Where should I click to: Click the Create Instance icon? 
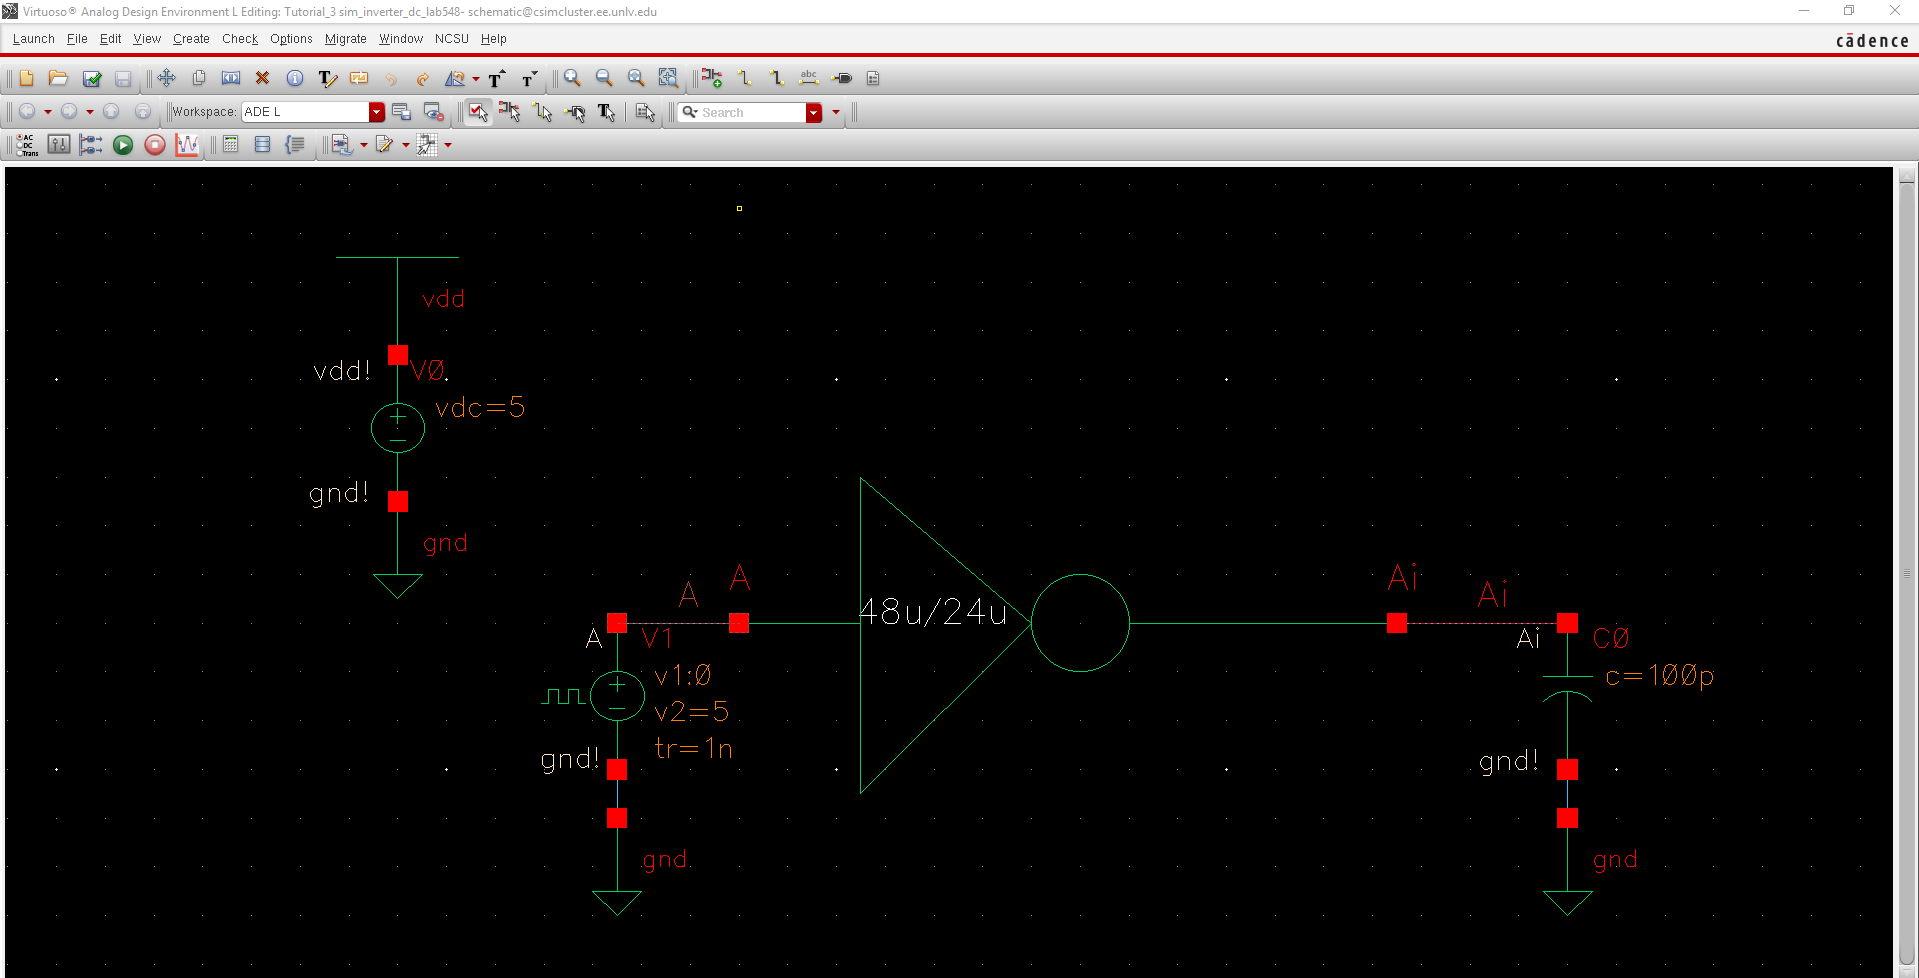tap(711, 78)
